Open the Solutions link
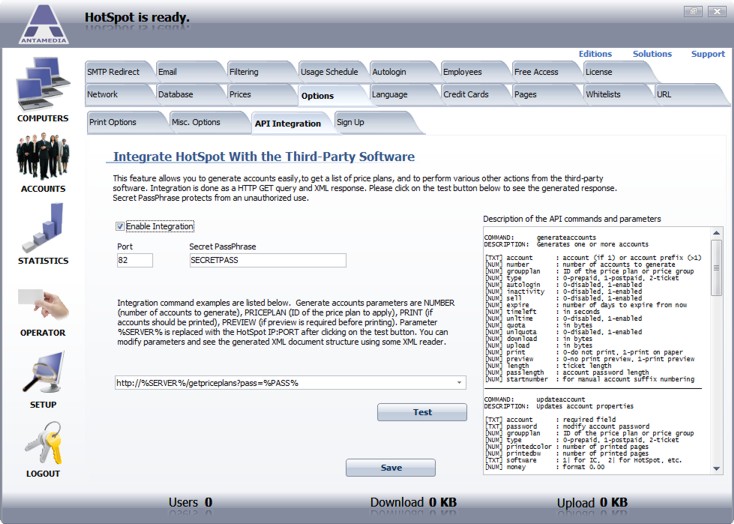 pyautogui.click(x=652, y=54)
